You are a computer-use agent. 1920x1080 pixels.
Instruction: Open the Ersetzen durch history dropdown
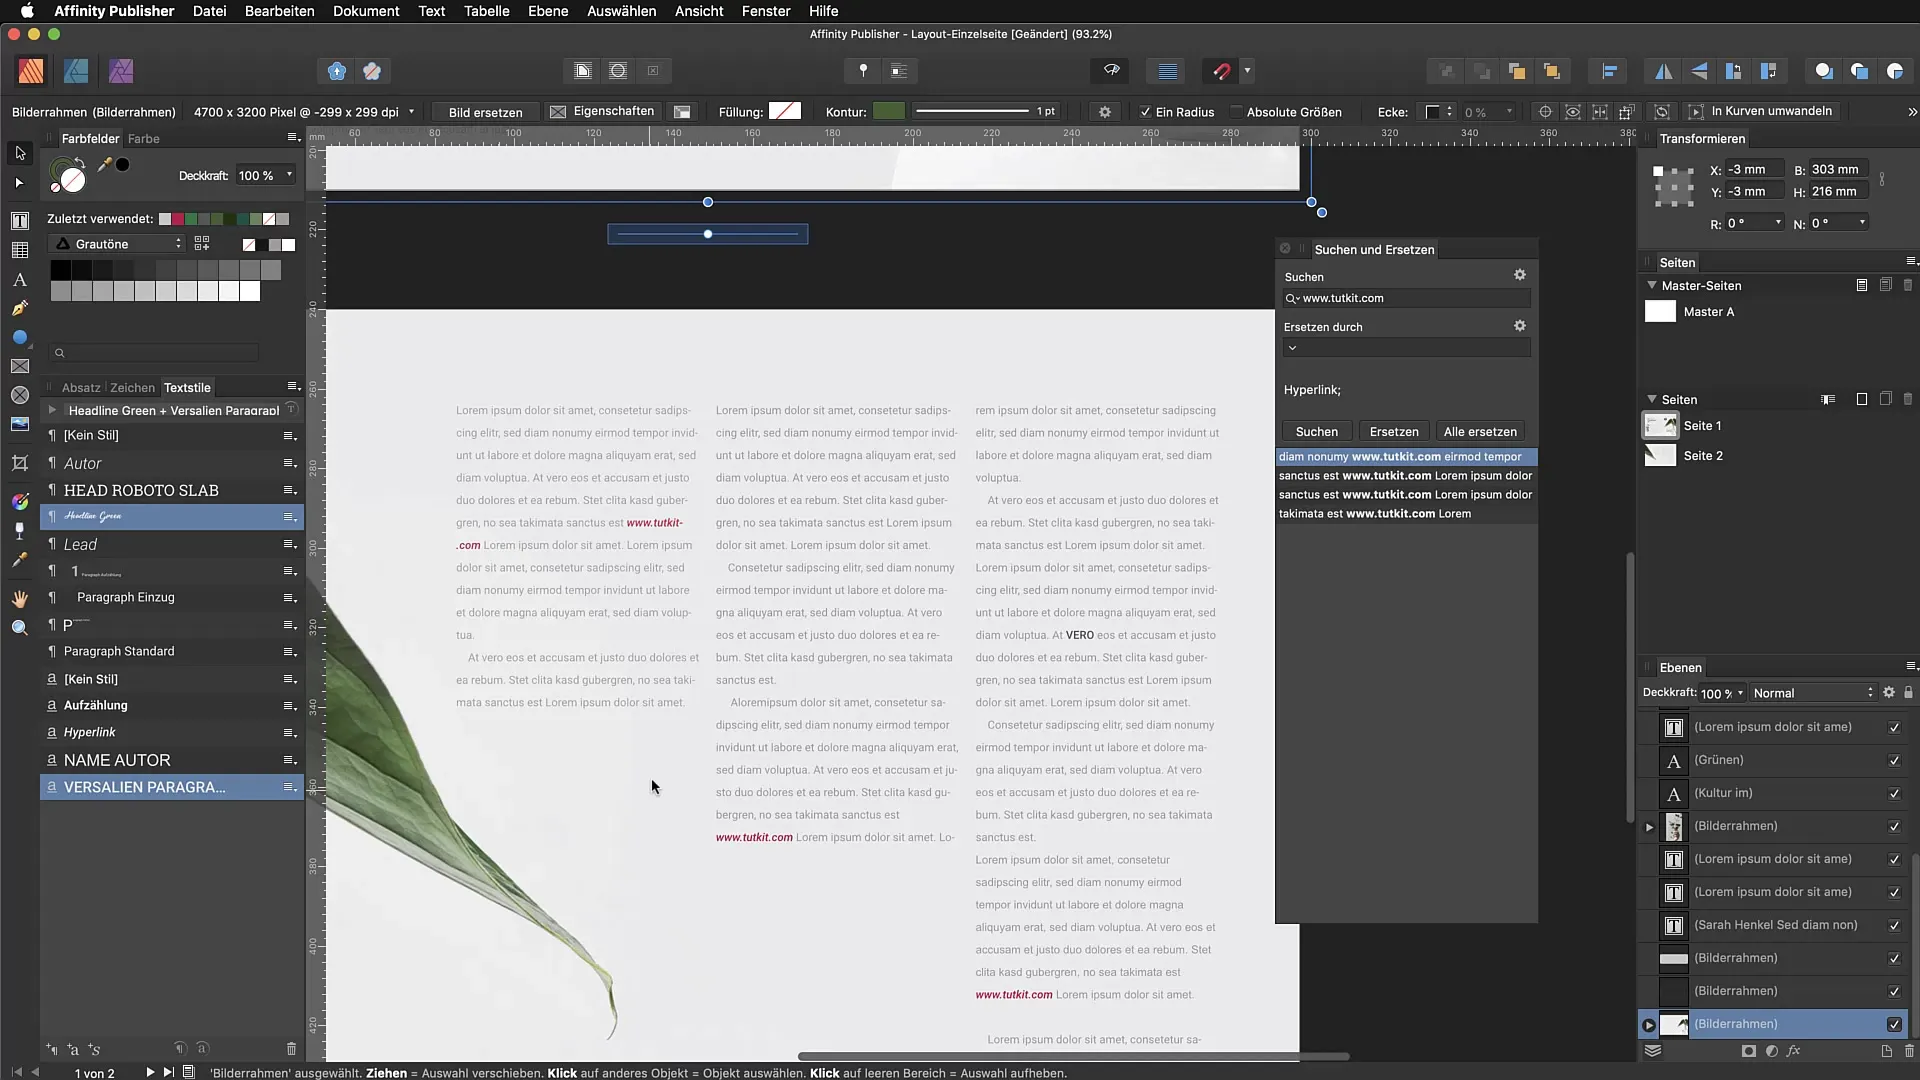tap(1292, 348)
